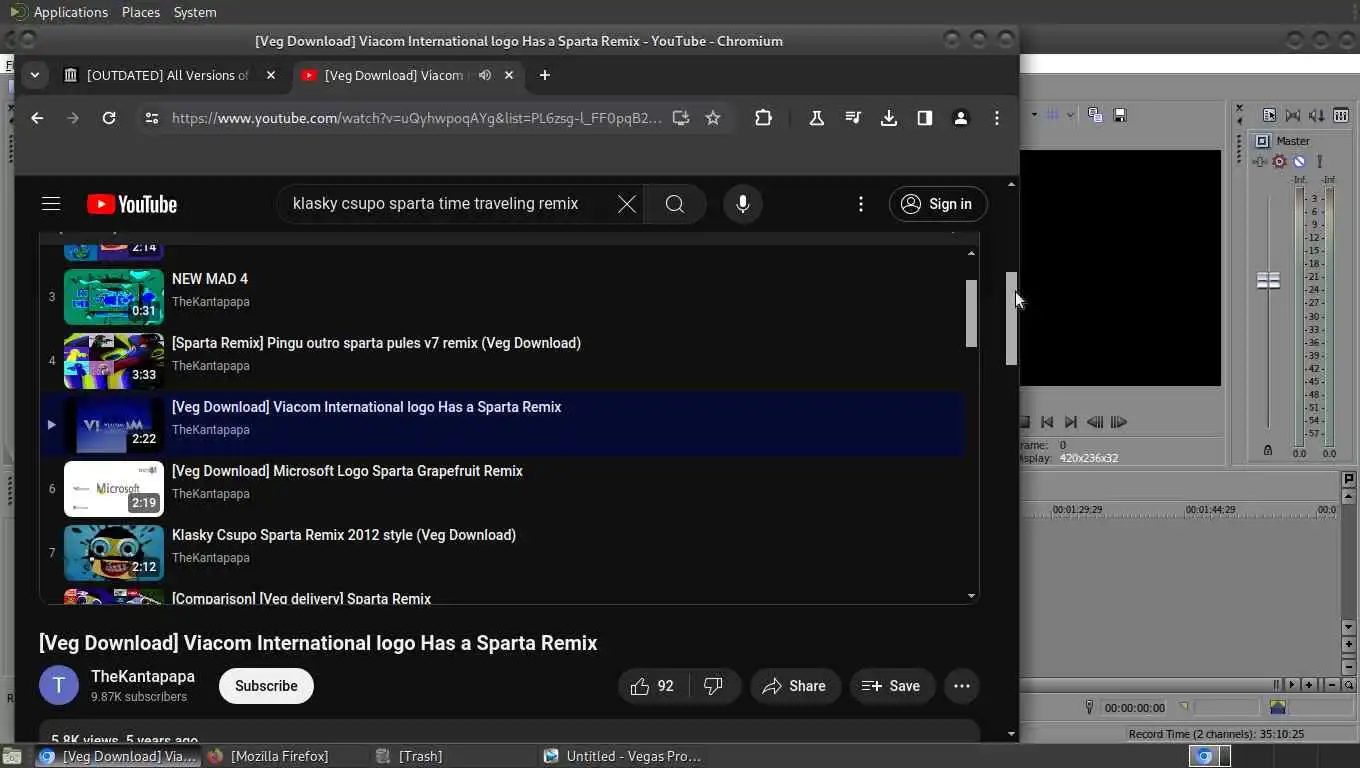Open TheKantapapa channel name link under video
Image resolution: width=1360 pixels, height=768 pixels.
coord(143,677)
